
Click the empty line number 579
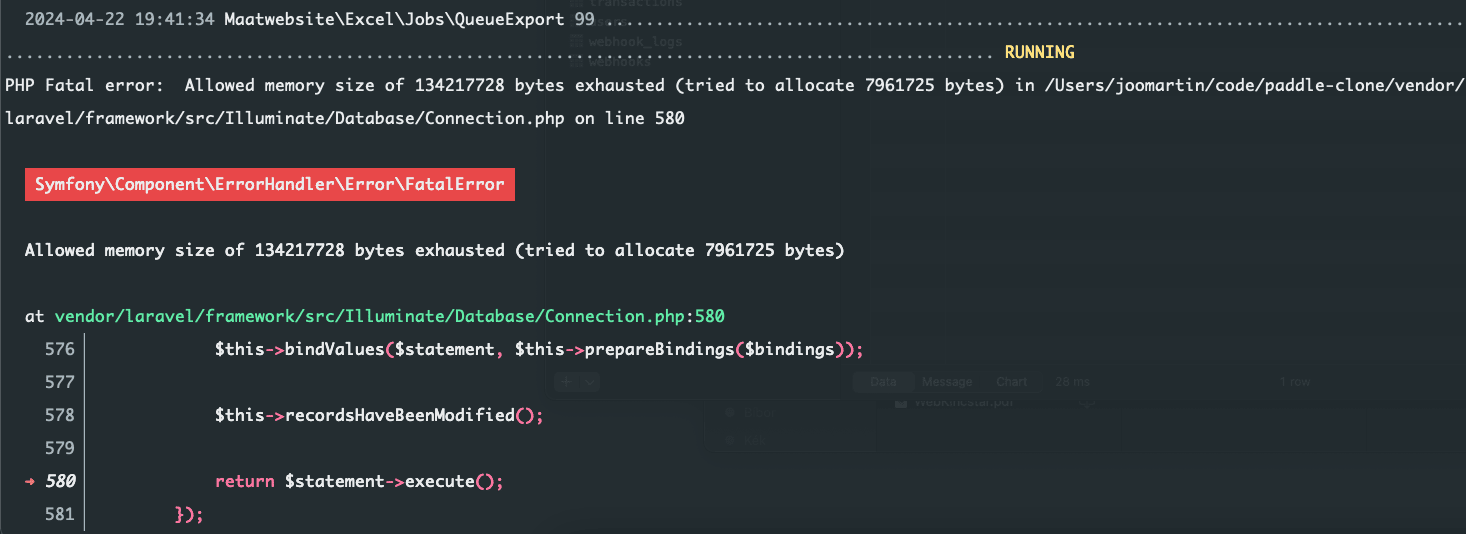[x=59, y=447]
